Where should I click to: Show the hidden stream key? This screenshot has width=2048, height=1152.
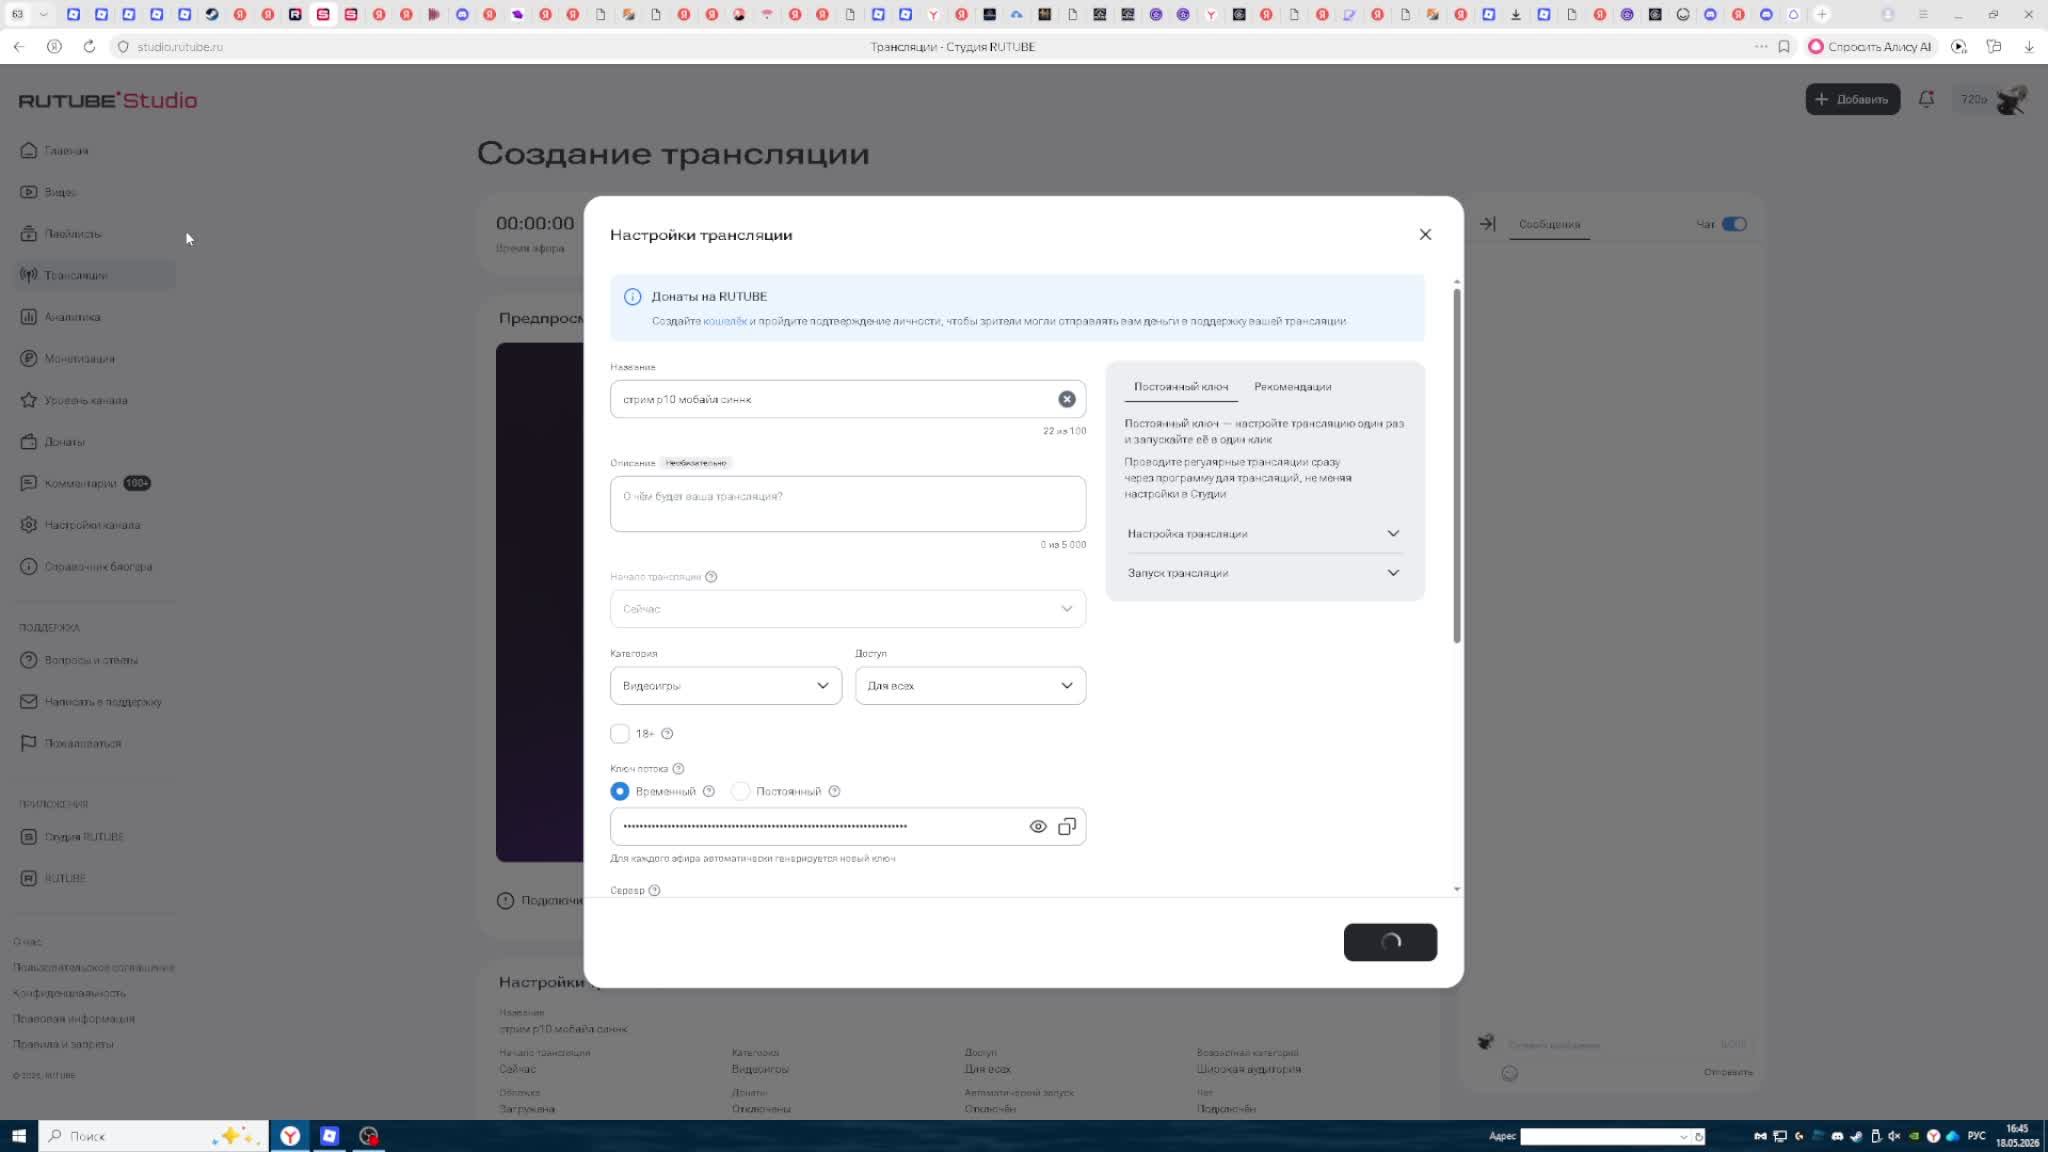pos(1038,827)
